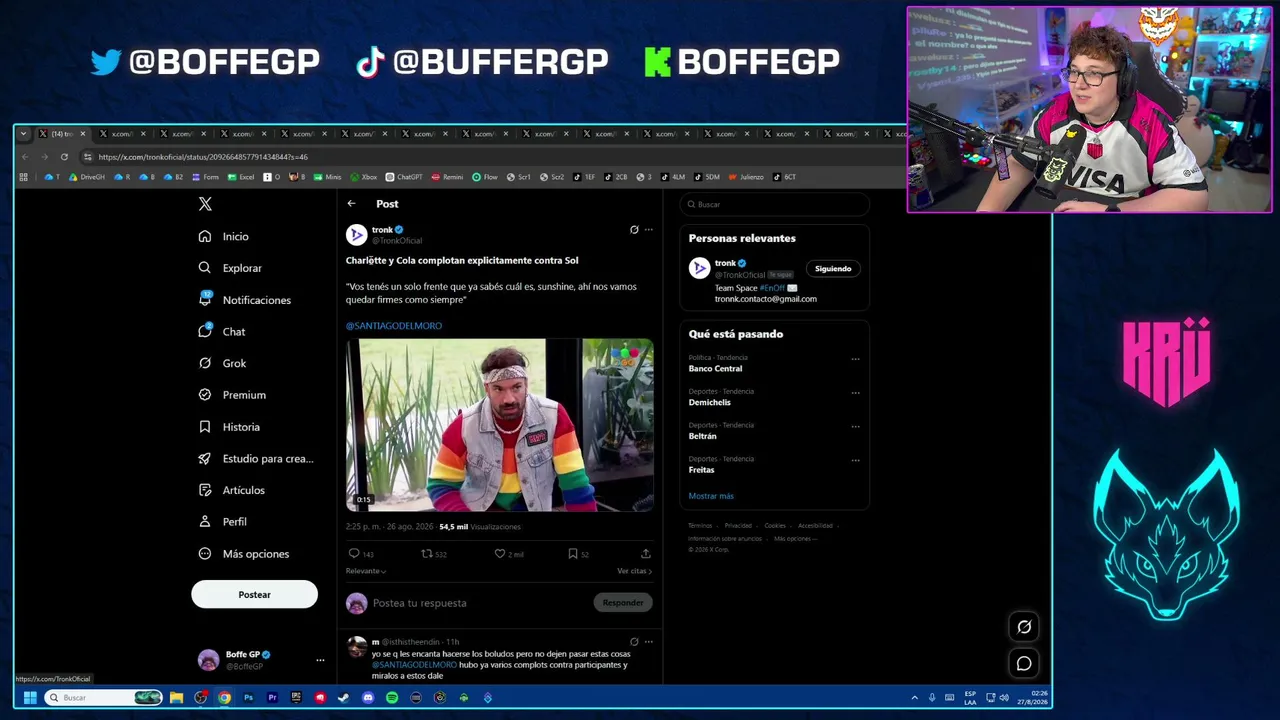This screenshot has width=1280, height=720.
Task: Open the Premium icon in sidebar
Action: point(205,395)
